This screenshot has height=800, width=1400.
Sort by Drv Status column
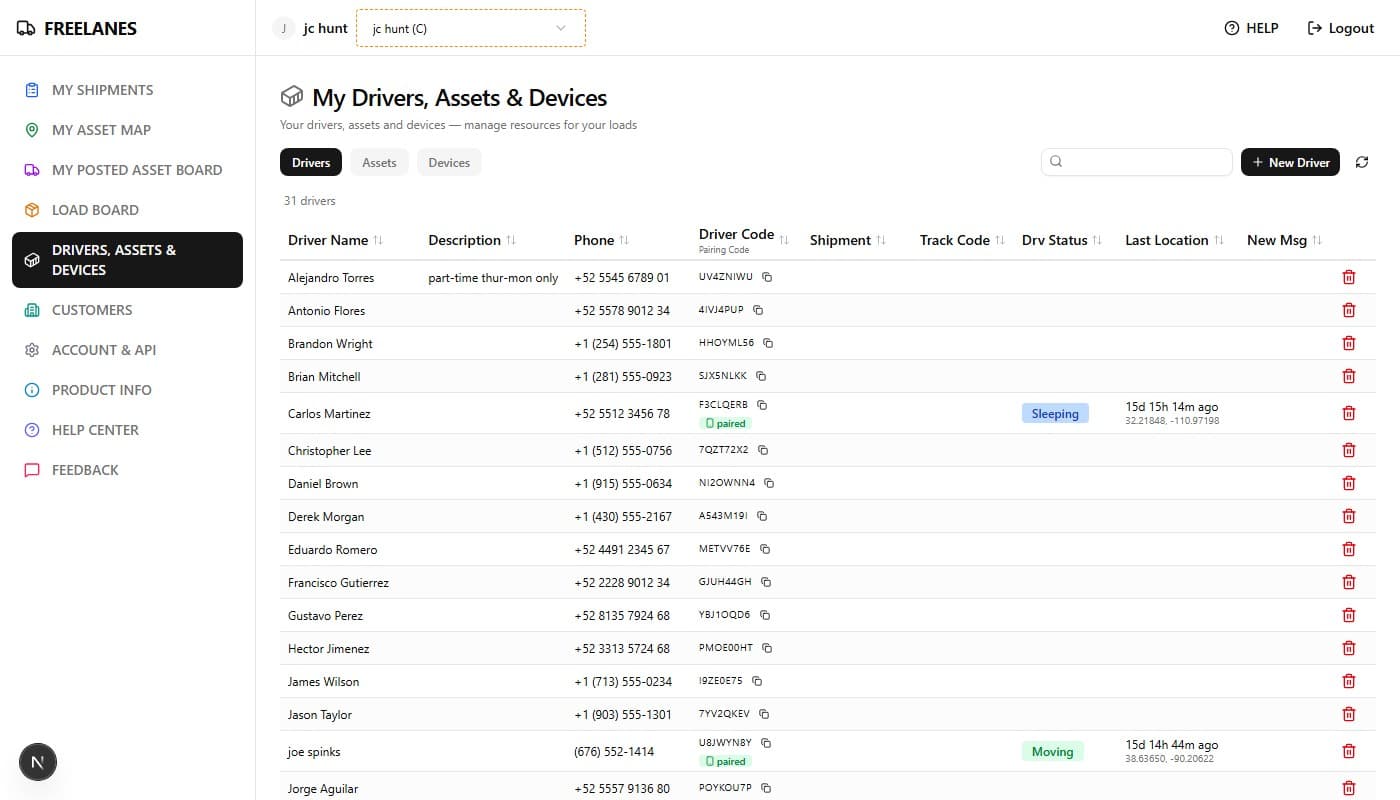1062,240
